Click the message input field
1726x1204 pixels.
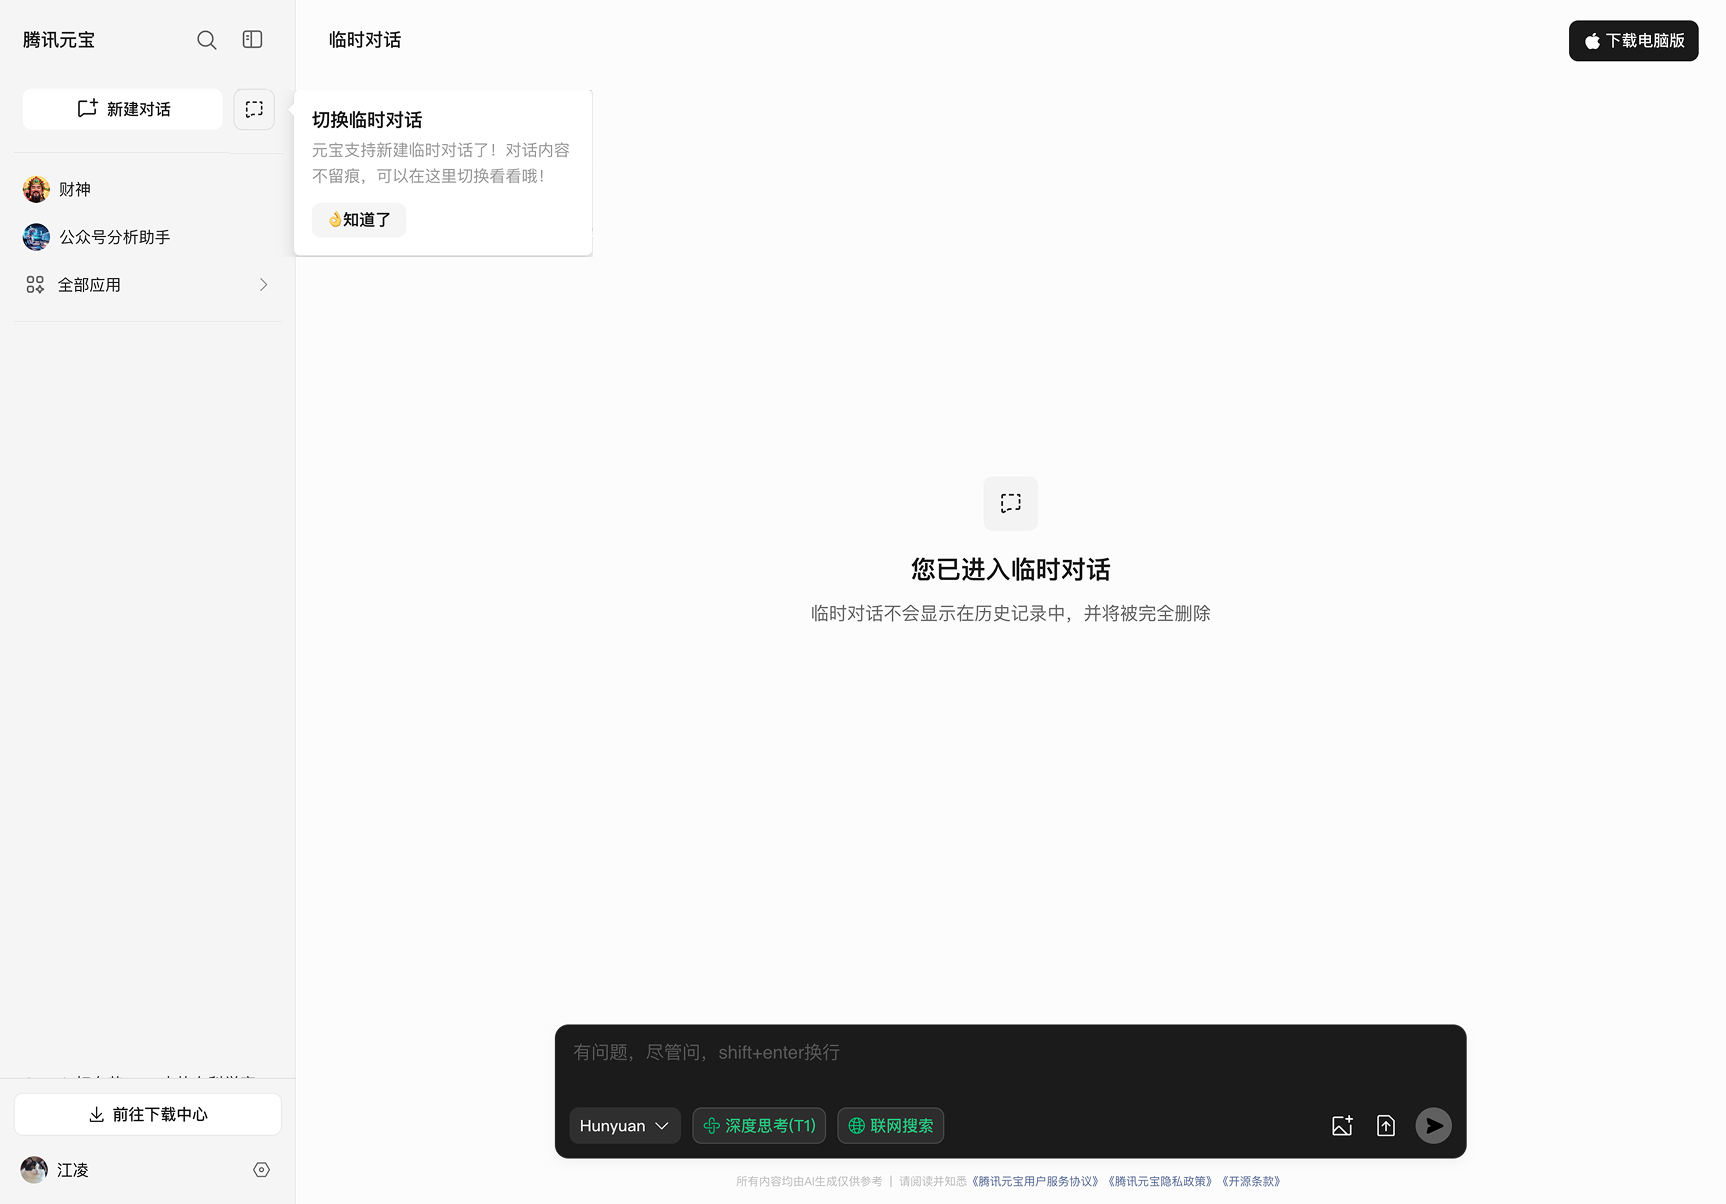[1010, 1053]
